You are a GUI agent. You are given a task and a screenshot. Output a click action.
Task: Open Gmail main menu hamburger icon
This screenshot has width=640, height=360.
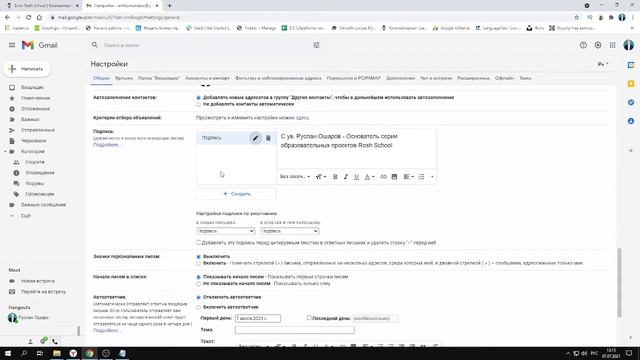pyautogui.click(x=12, y=45)
